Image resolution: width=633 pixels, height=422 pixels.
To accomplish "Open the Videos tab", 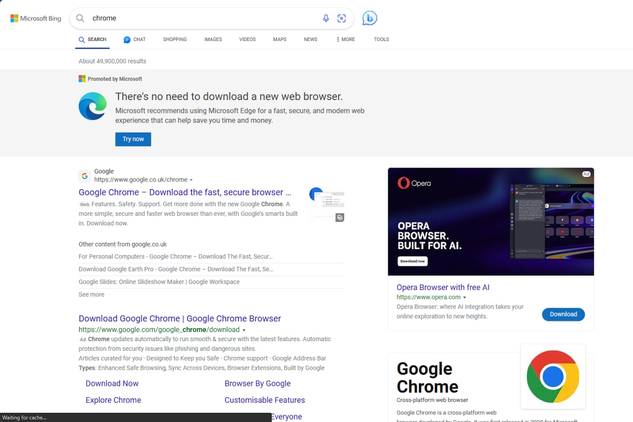I will click(247, 40).
